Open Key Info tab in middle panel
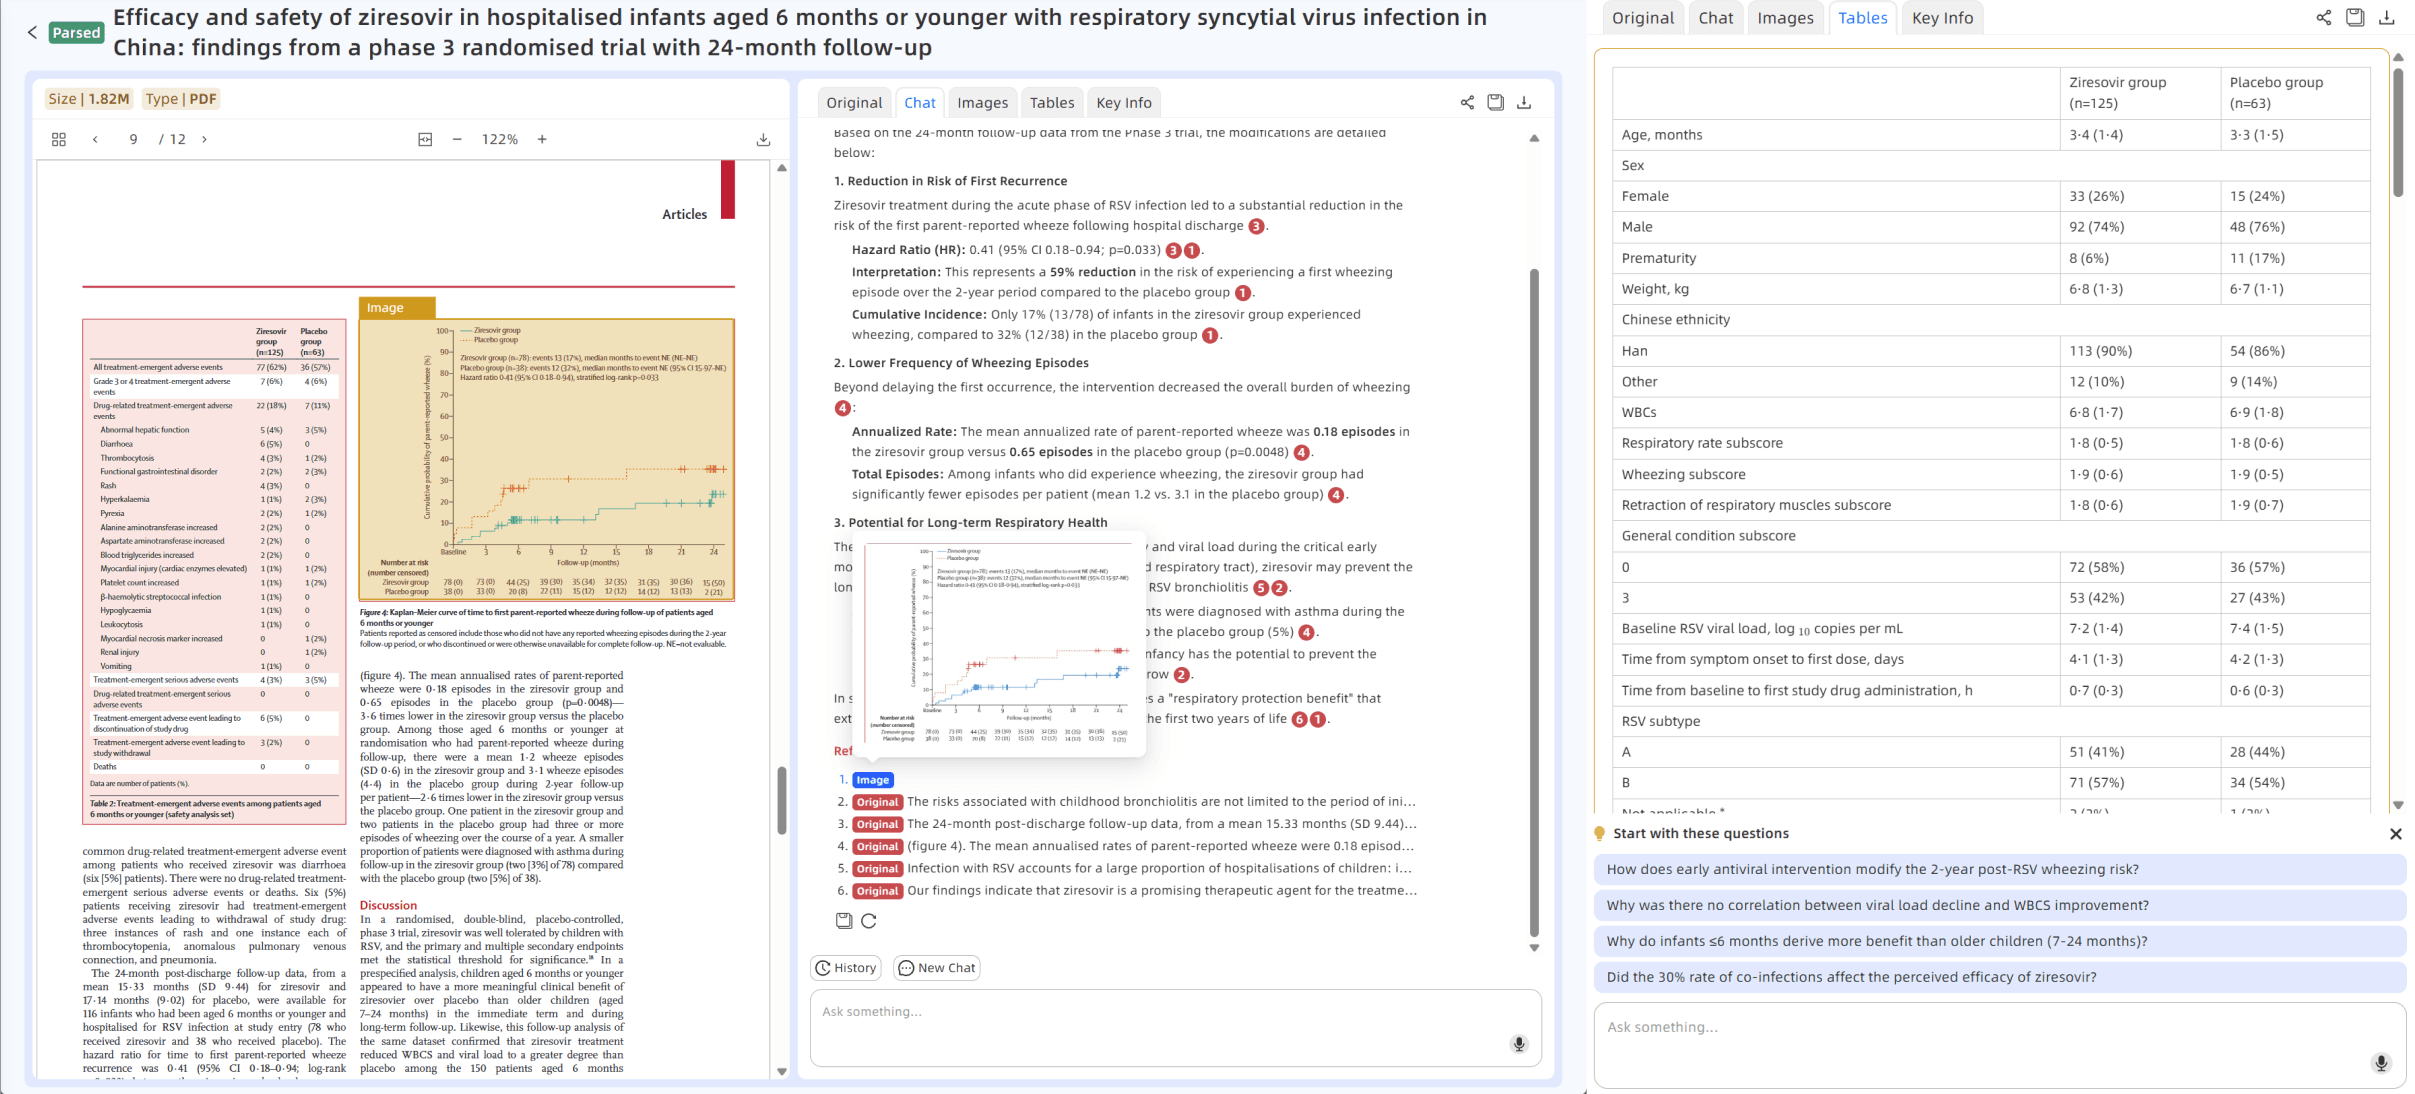2415x1094 pixels. (1124, 103)
